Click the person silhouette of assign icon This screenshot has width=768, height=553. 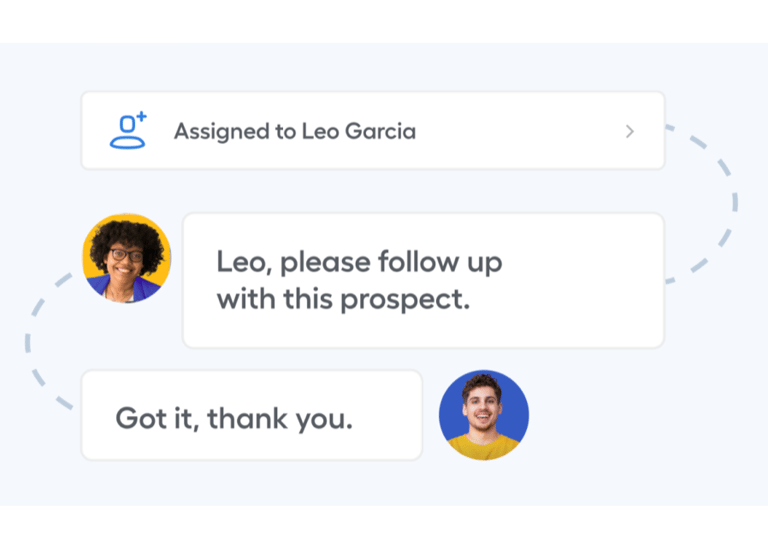126,134
